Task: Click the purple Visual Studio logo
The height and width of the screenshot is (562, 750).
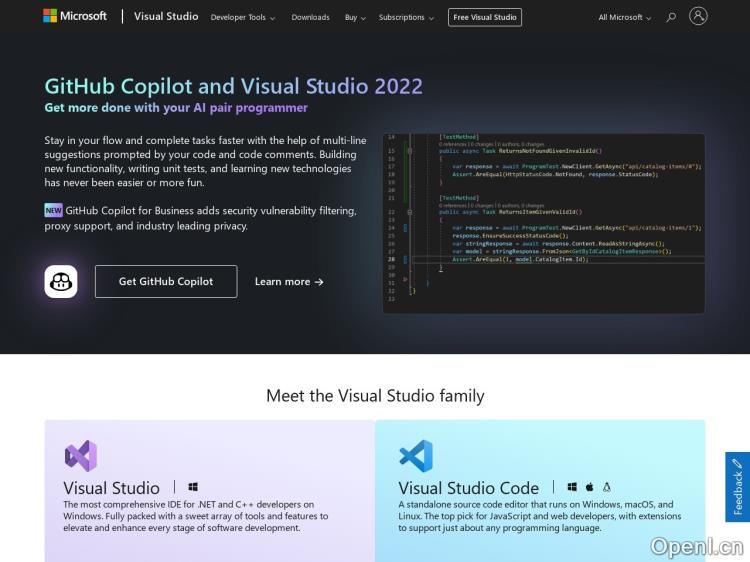Action: [81, 456]
